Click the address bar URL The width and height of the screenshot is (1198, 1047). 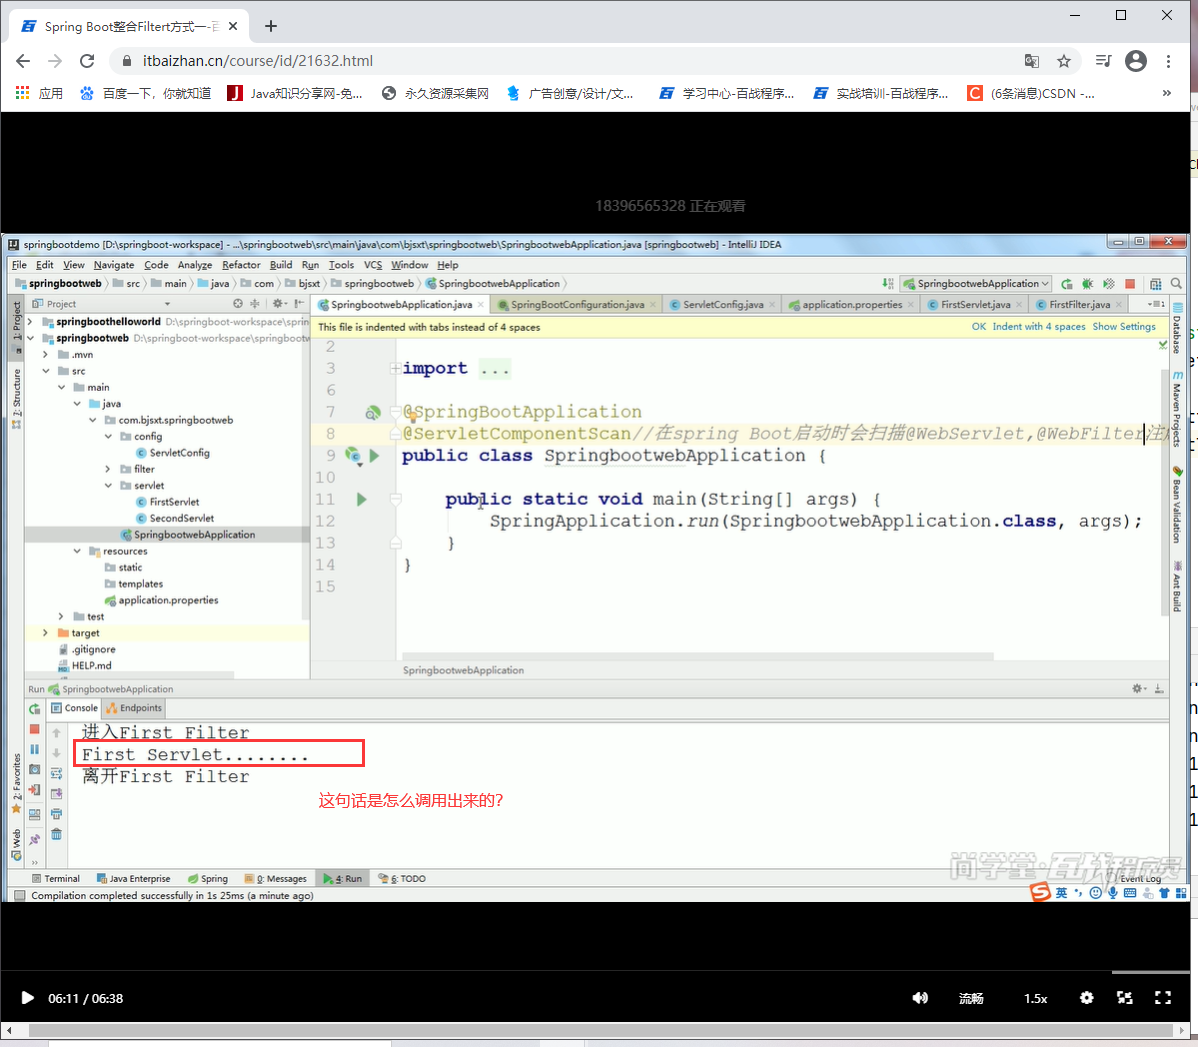[x=257, y=61]
